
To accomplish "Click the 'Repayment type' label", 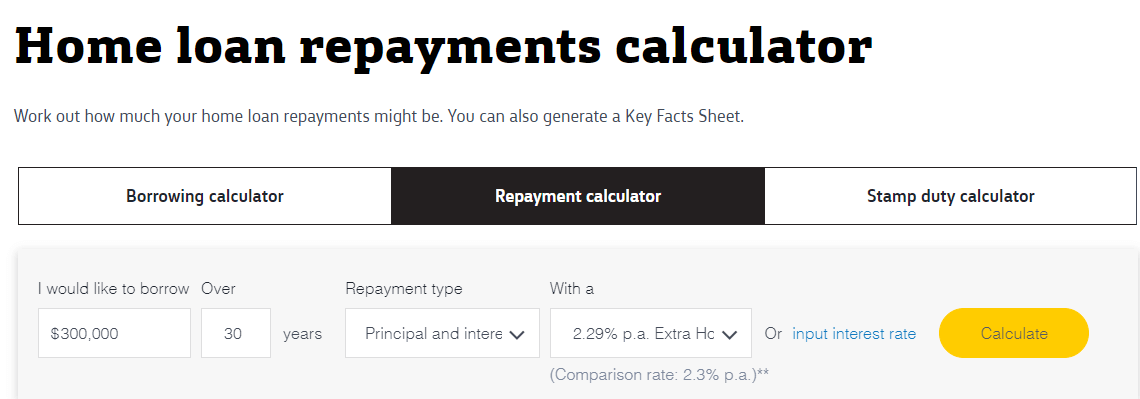I will [404, 289].
